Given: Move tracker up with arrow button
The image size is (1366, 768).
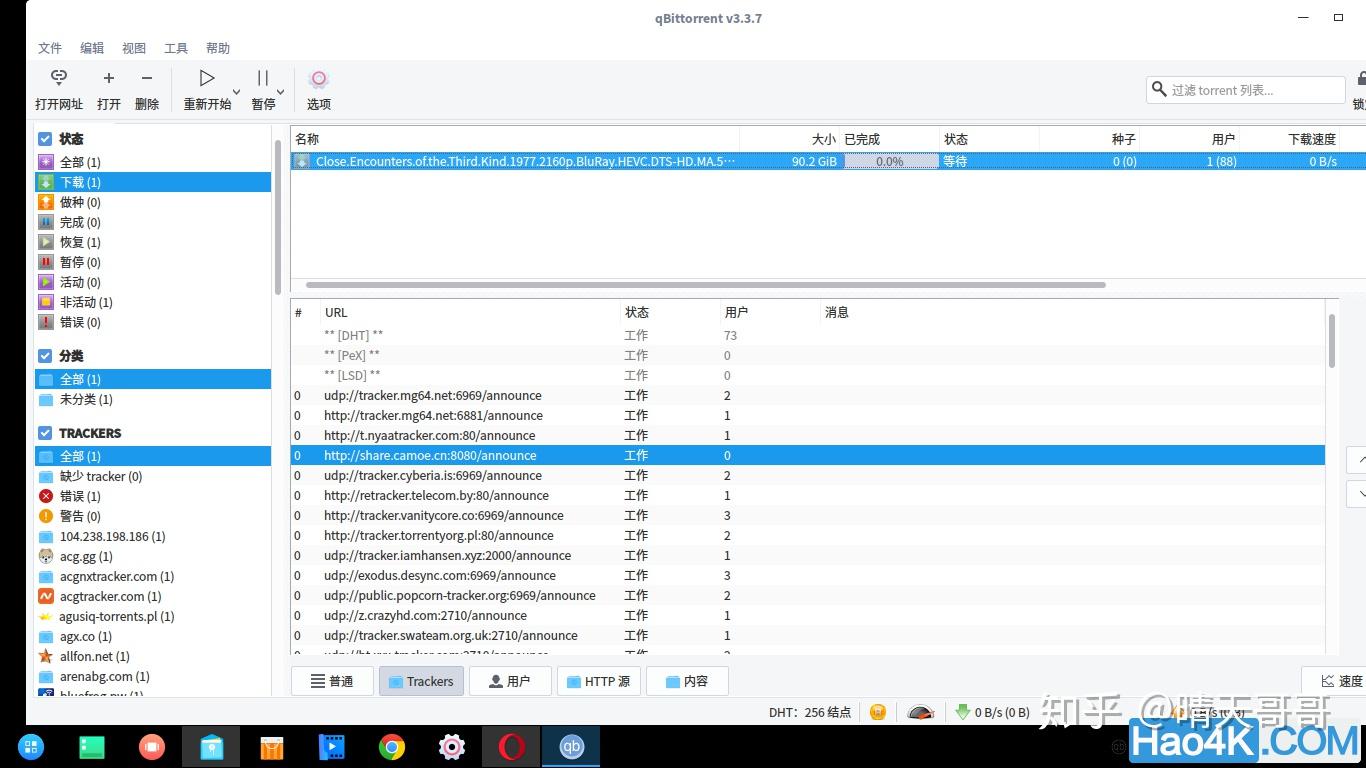Looking at the screenshot, I should pyautogui.click(x=1357, y=459).
